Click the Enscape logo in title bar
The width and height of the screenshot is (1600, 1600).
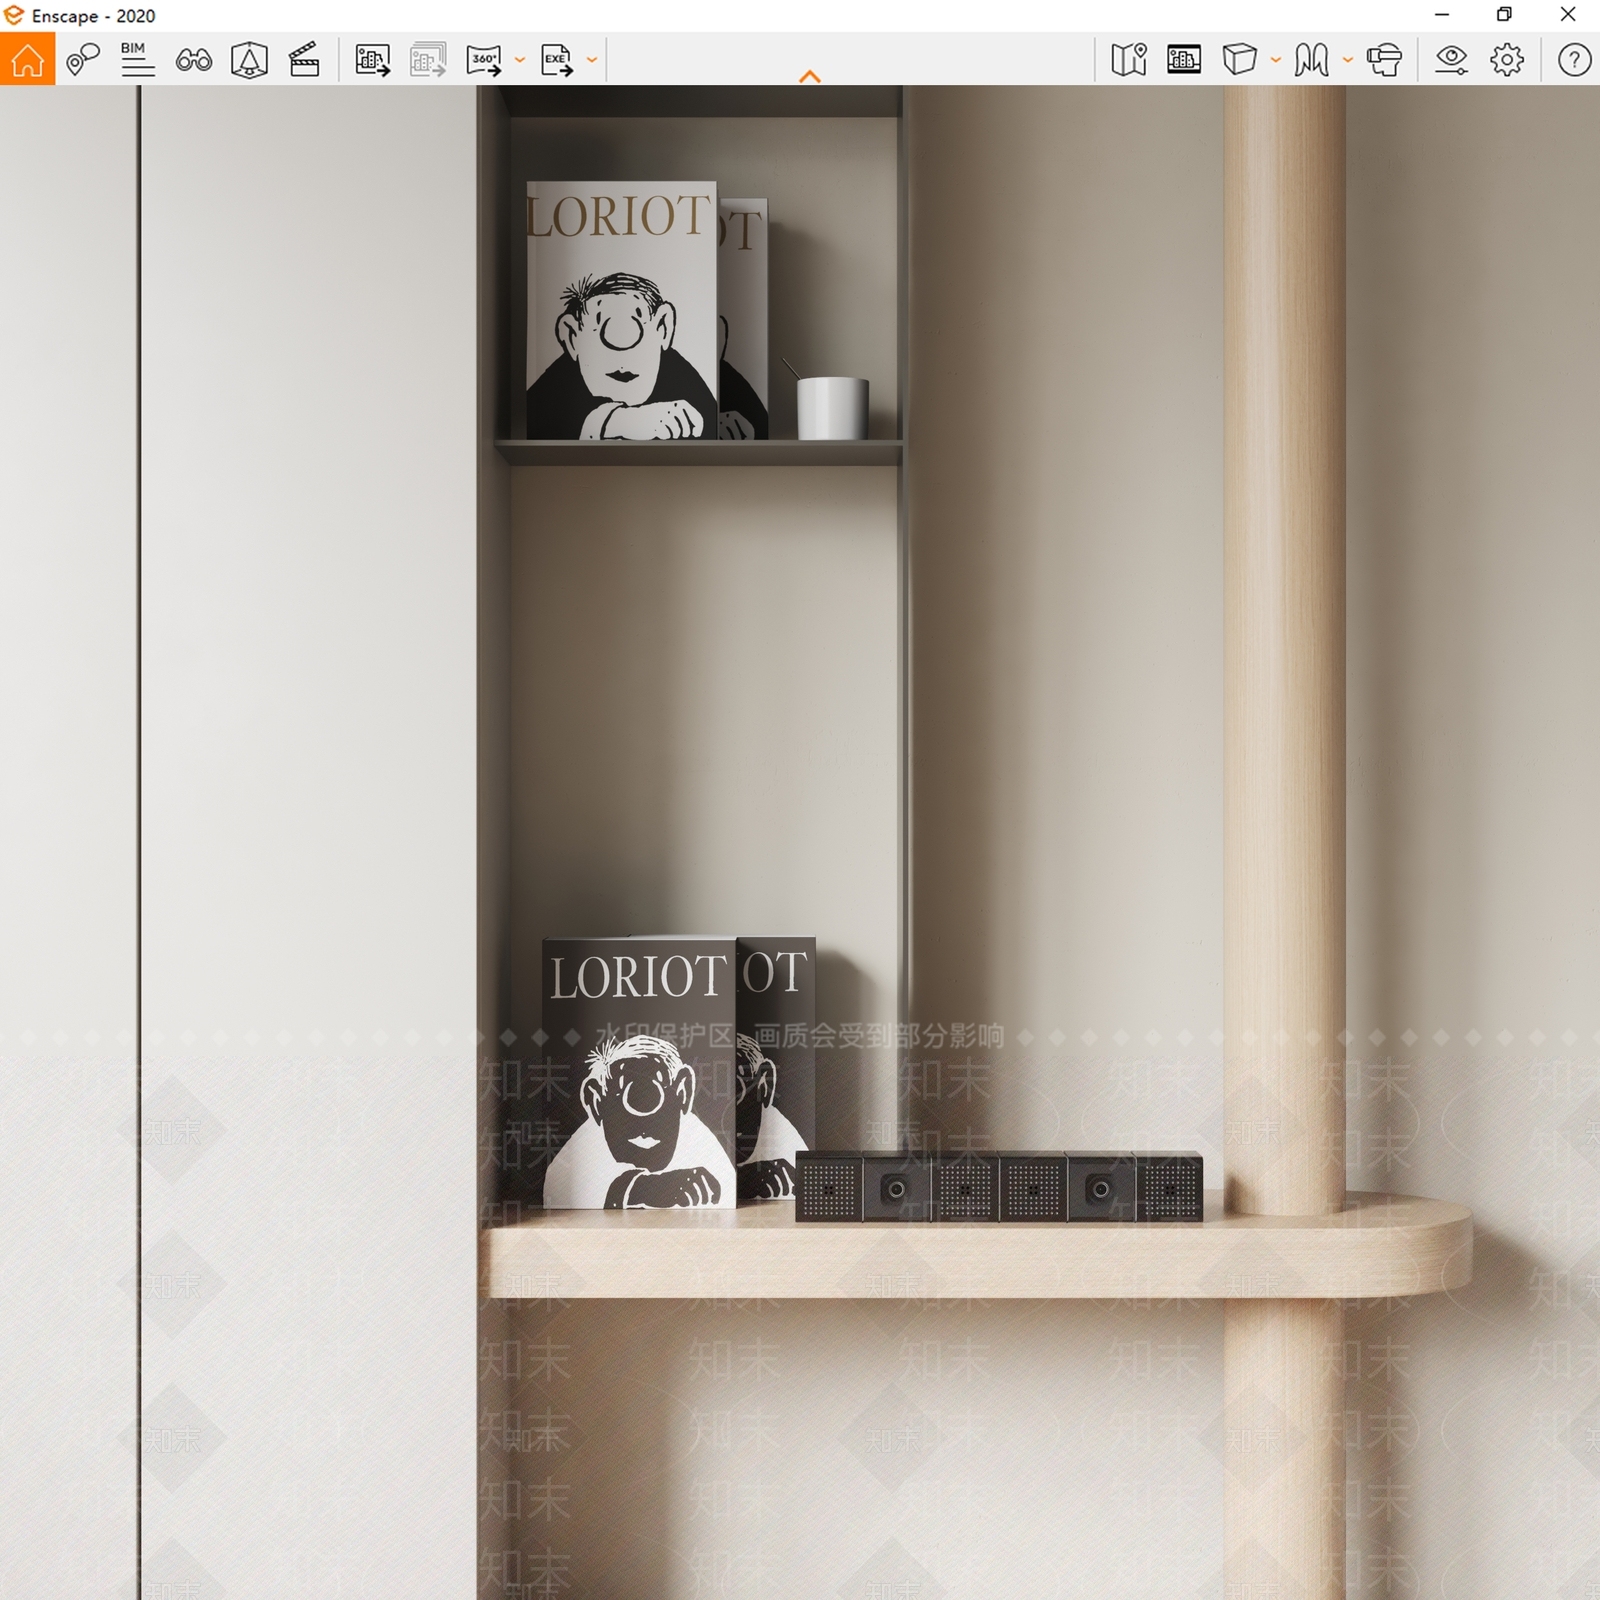14,15
